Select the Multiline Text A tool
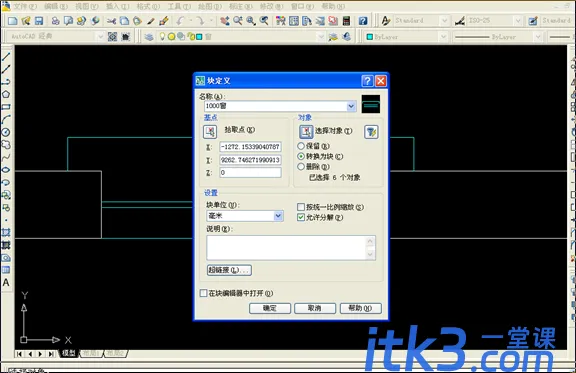 [x=6, y=283]
